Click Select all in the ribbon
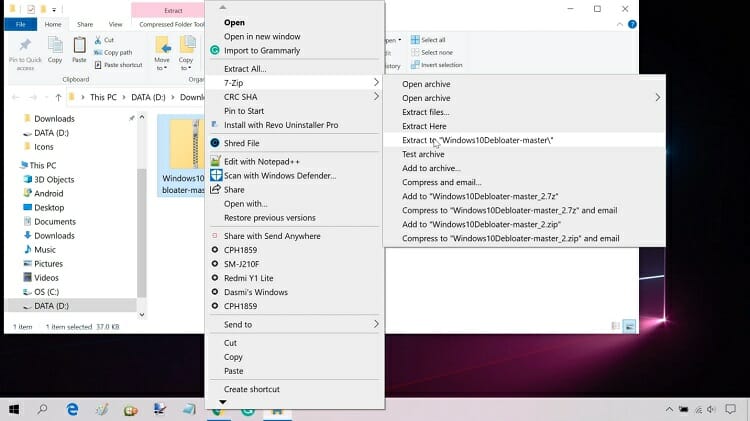This screenshot has height=421, width=750. 428,40
